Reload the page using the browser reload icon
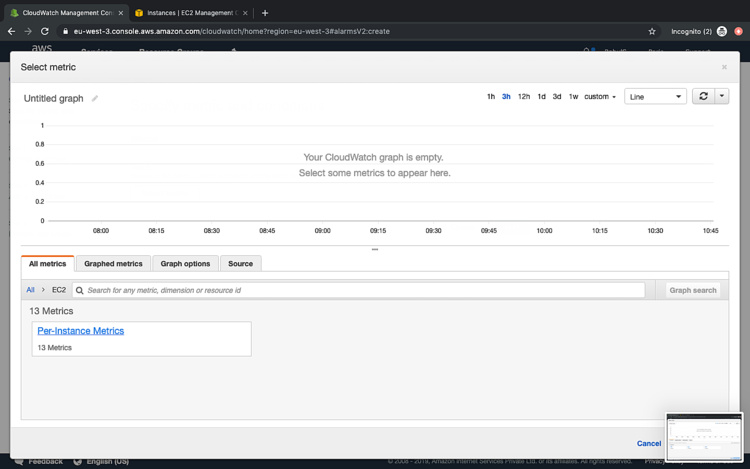The height and width of the screenshot is (469, 750). 45,31
